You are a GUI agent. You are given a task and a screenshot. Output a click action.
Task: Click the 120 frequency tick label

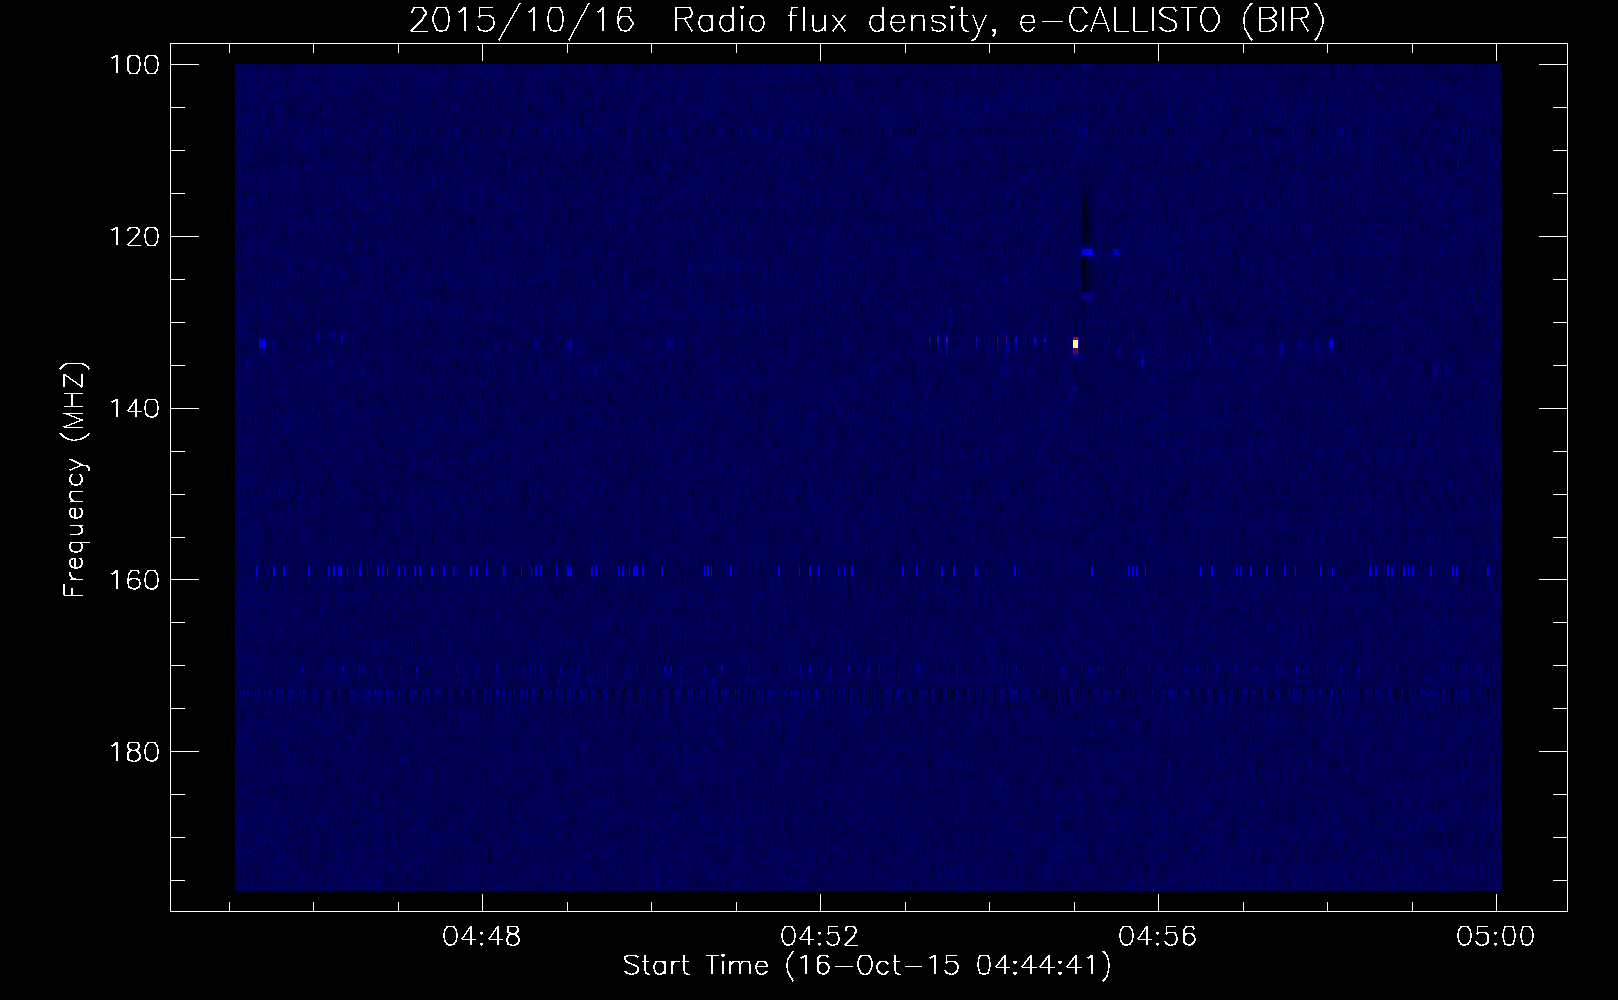135,237
